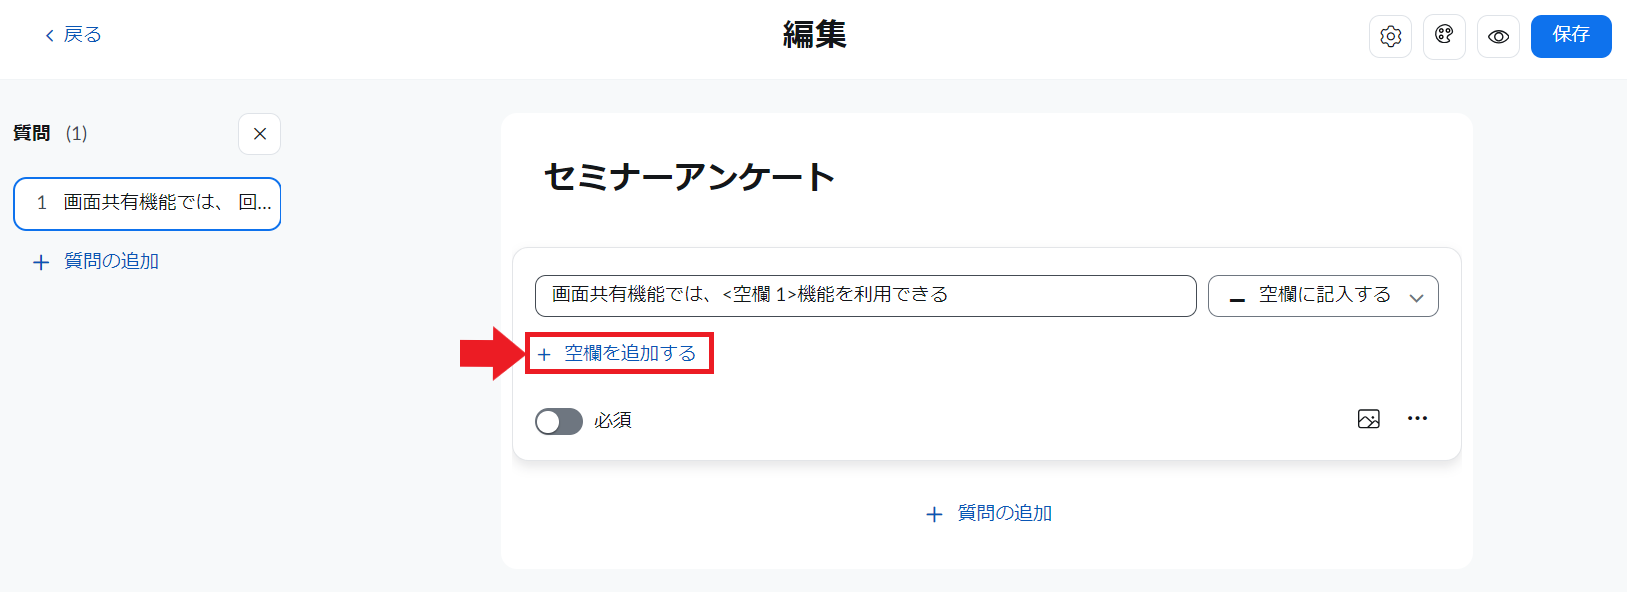Screen dimensions: 1627x592
Task: Open the theme palette icon
Action: coord(1444,37)
